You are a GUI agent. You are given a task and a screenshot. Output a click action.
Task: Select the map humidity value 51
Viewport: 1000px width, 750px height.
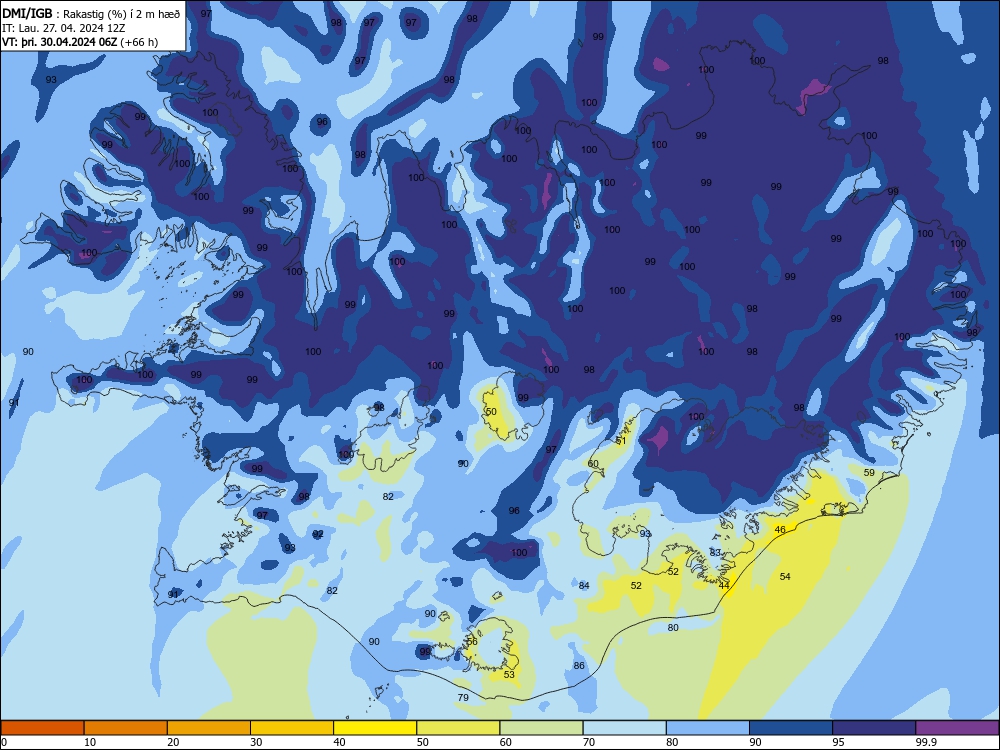point(621,441)
